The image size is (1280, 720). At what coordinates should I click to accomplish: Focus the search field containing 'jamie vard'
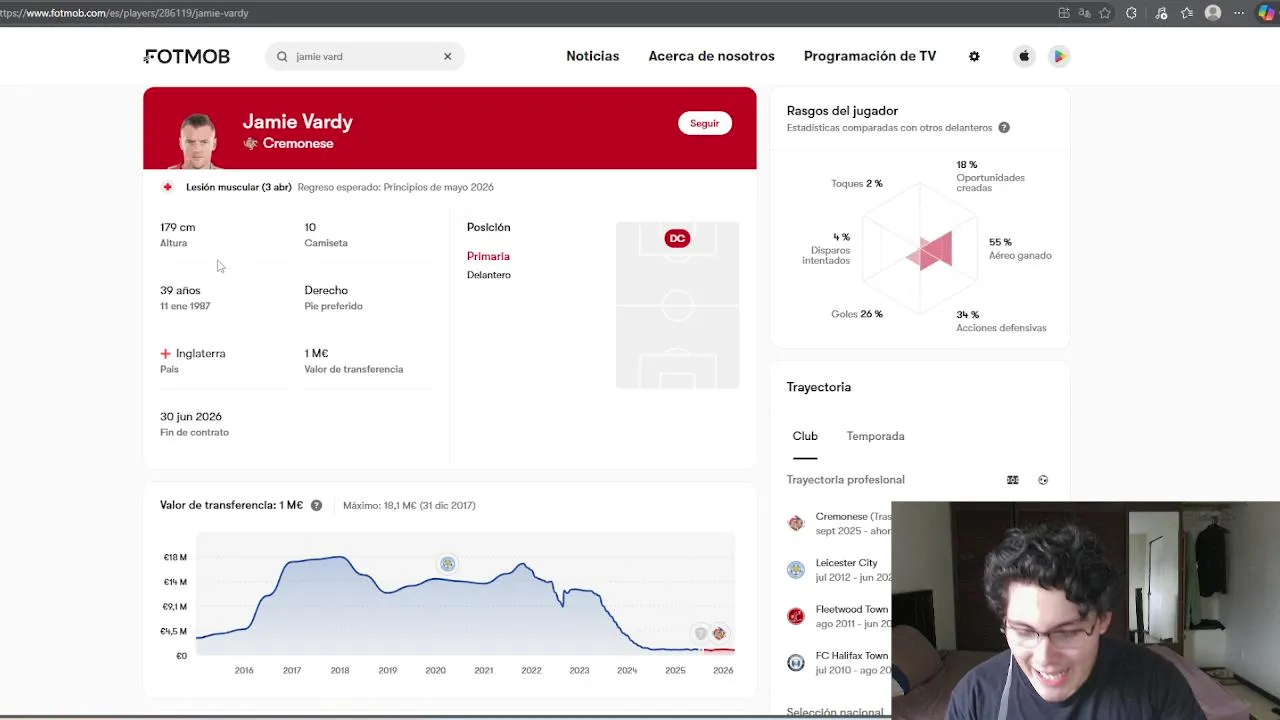[365, 57]
